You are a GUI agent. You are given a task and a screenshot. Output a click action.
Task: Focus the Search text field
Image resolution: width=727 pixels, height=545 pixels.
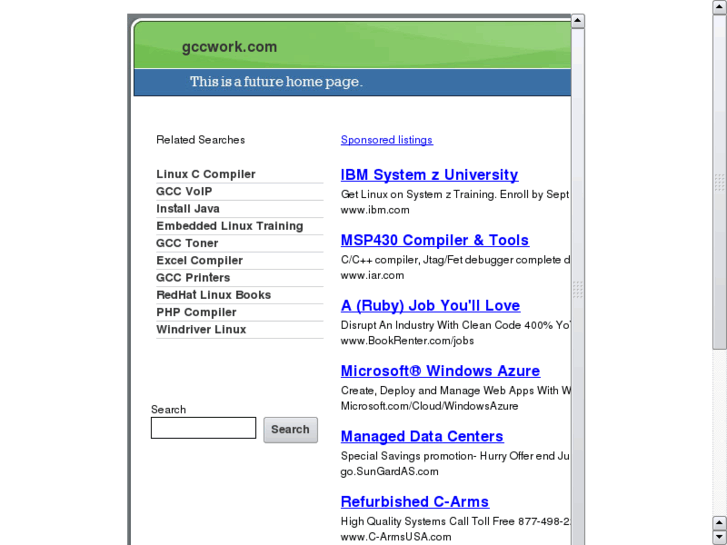pos(203,428)
